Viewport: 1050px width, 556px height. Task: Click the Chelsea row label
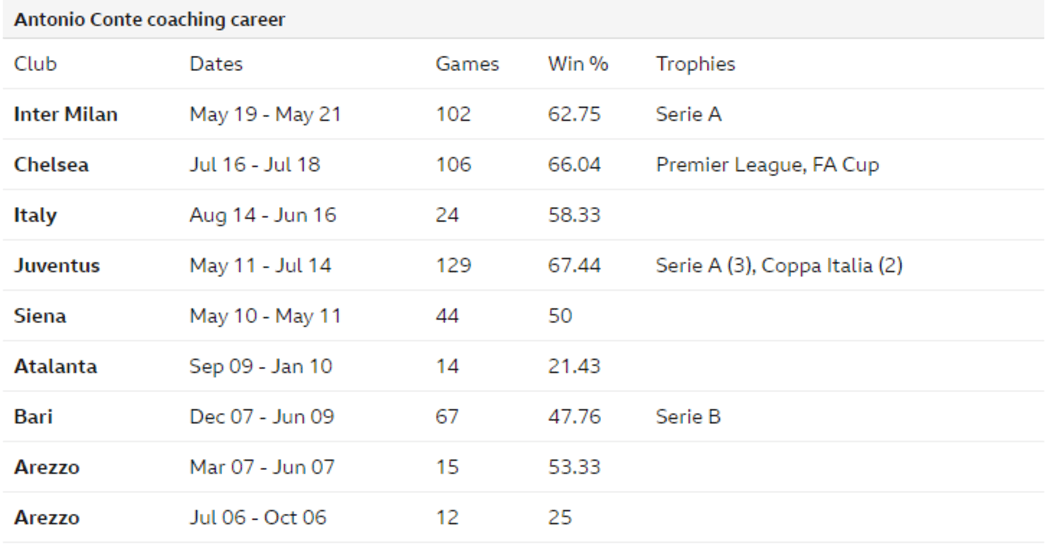51,165
